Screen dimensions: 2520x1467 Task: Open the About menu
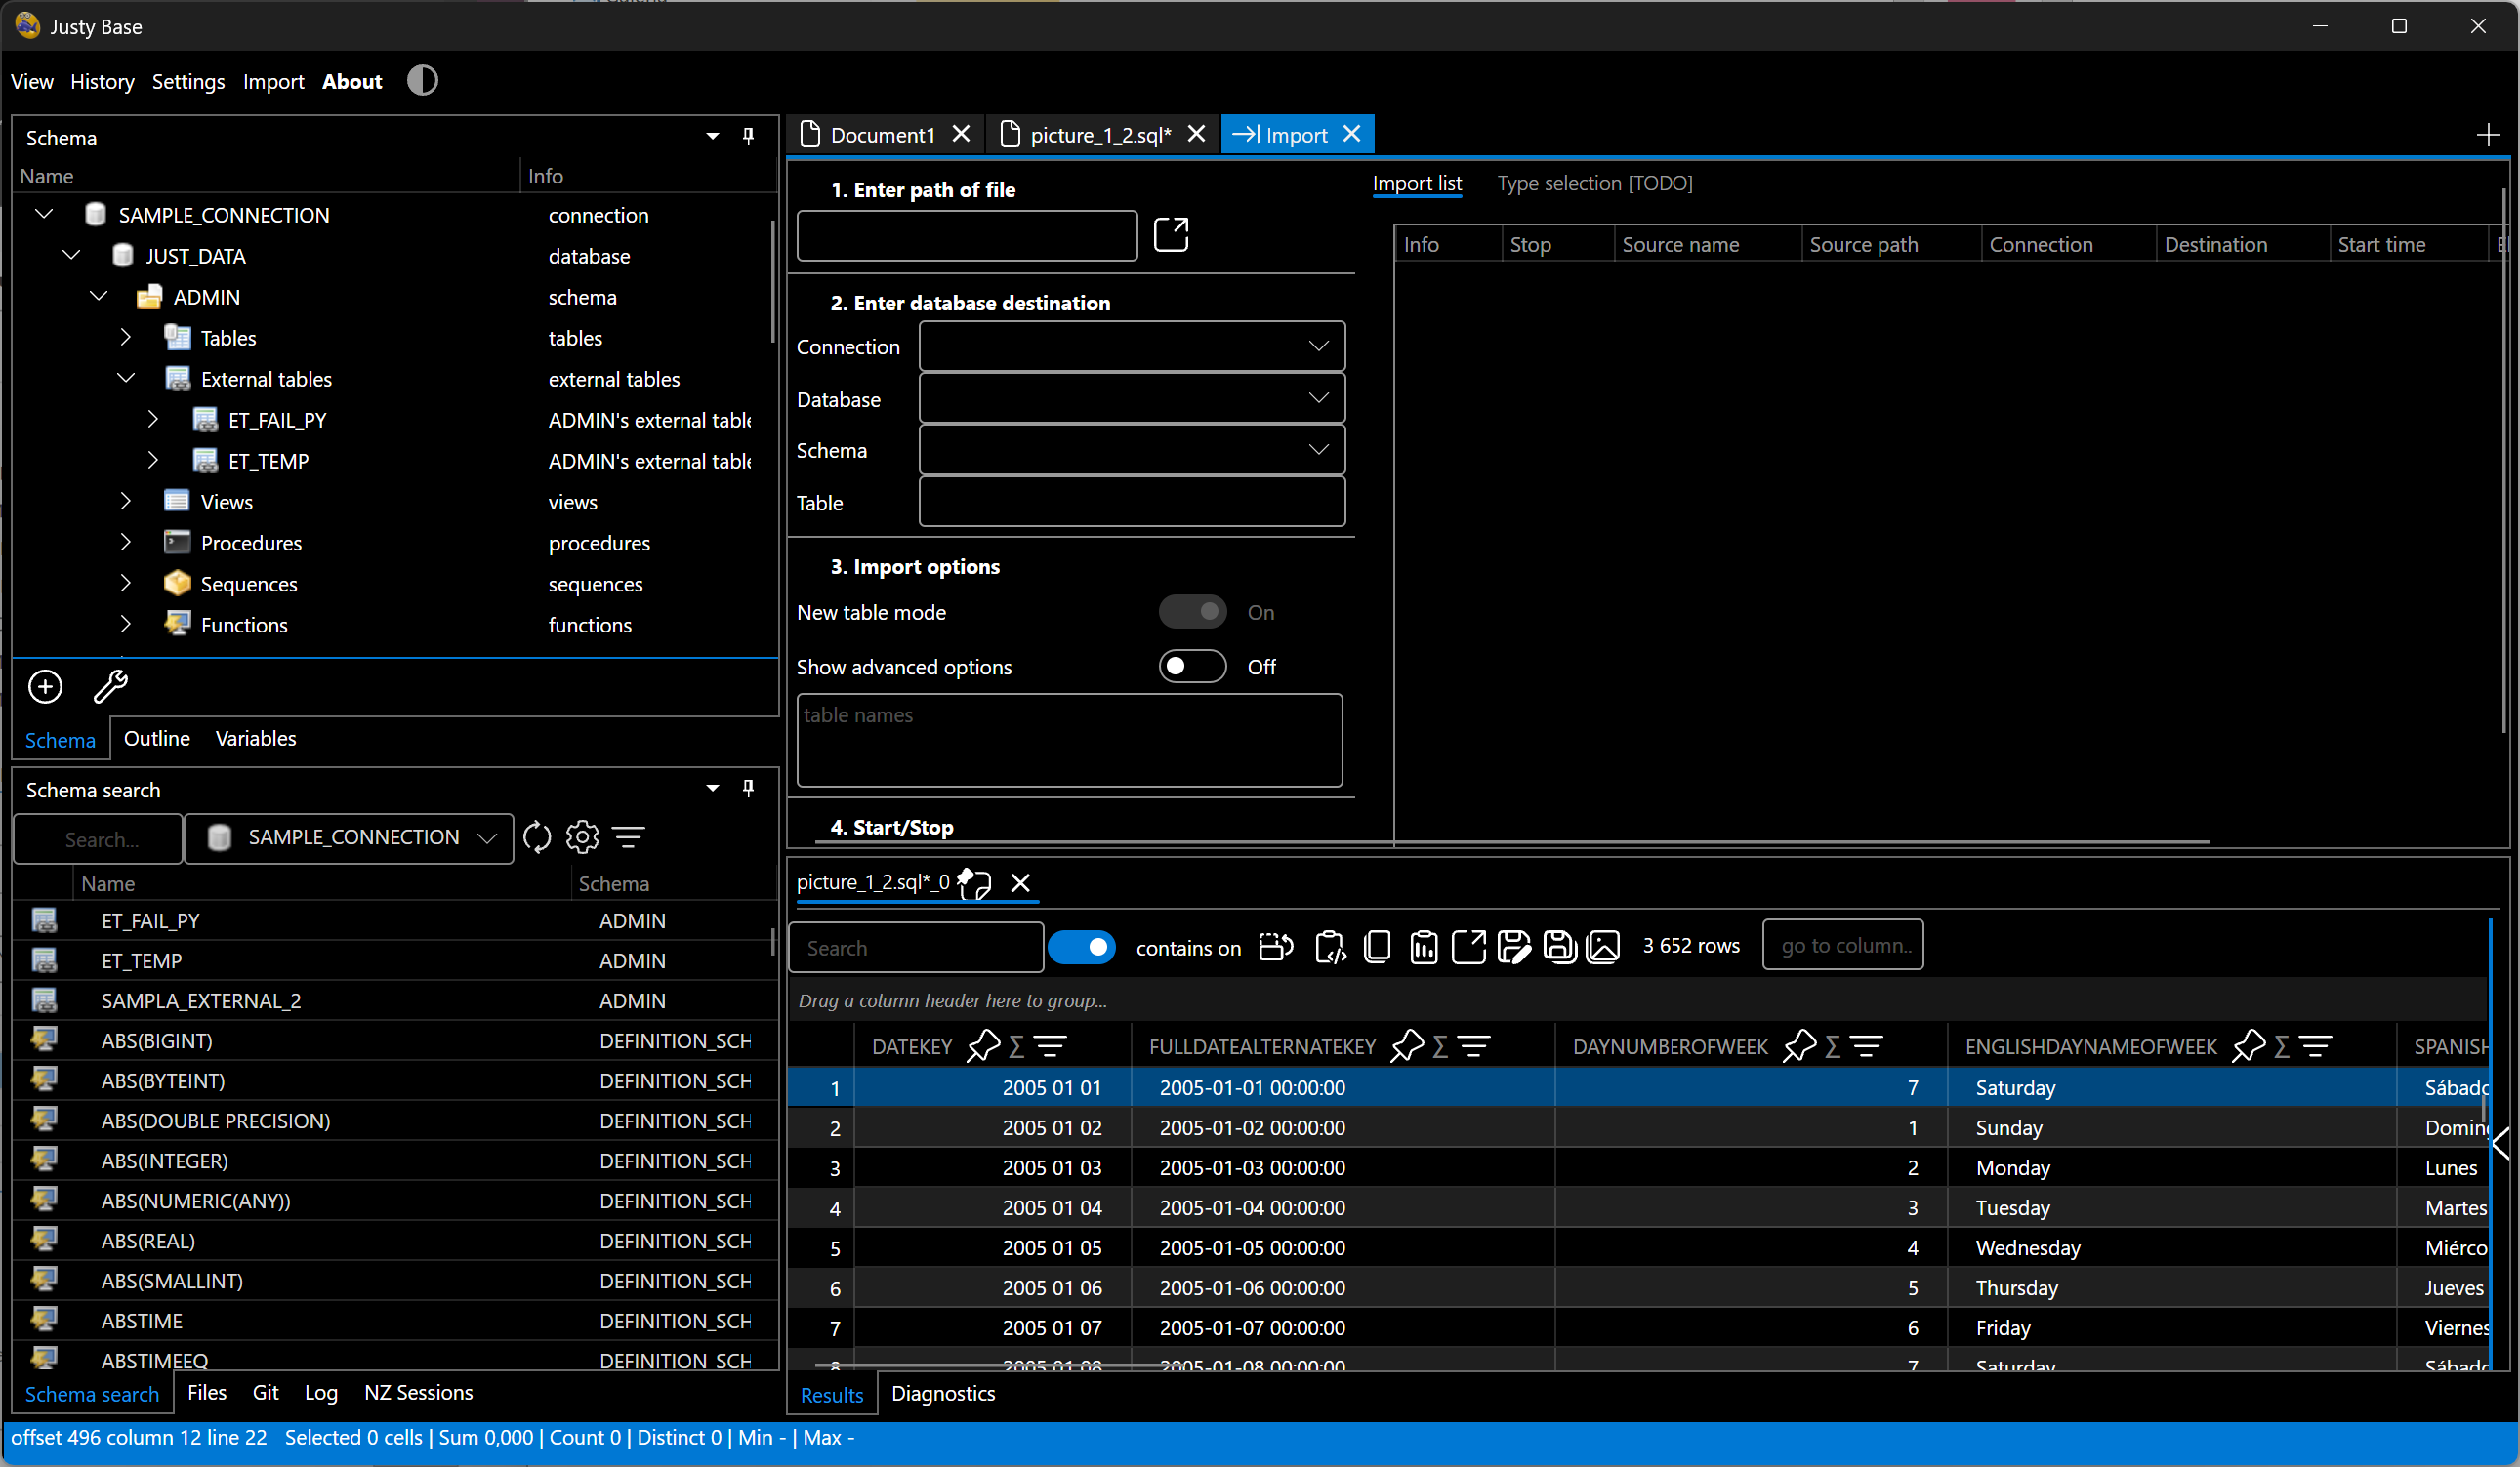click(352, 81)
